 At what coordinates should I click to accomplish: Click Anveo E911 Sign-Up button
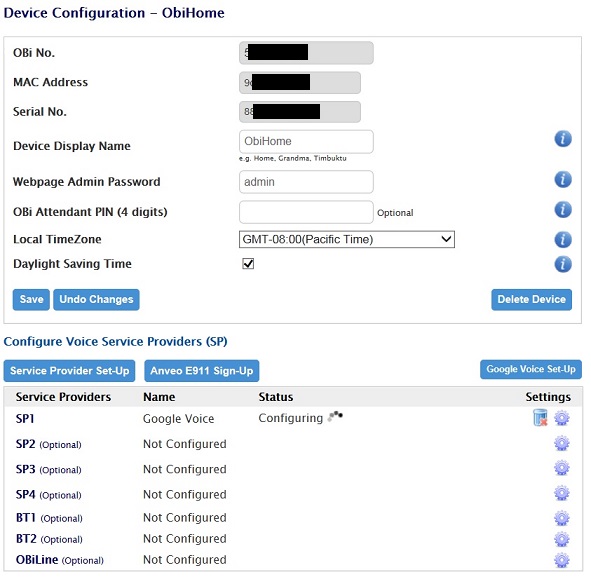coord(202,371)
